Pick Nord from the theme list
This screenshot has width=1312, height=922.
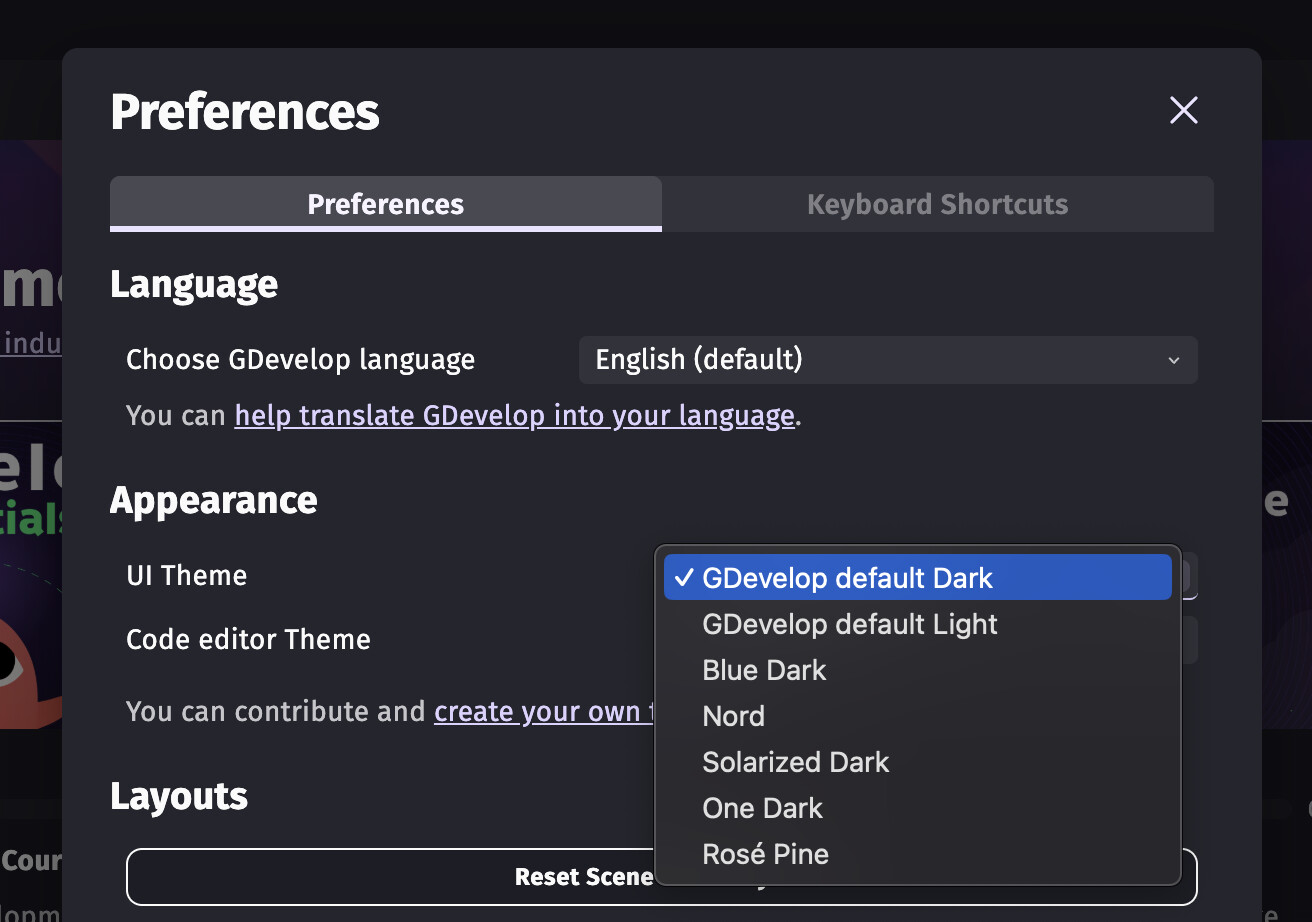(733, 716)
